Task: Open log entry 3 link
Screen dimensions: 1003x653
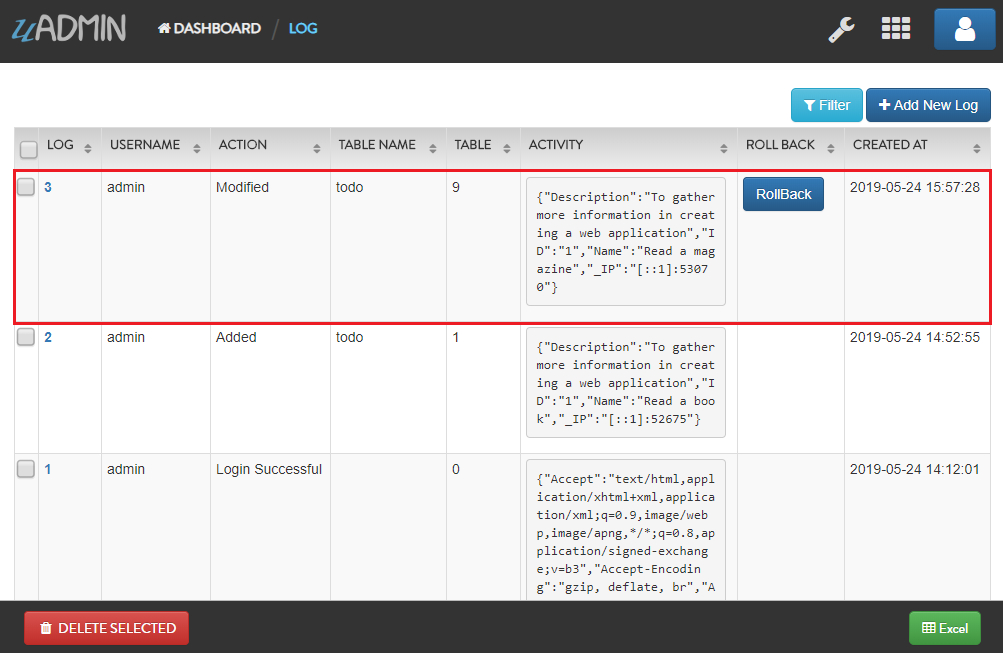Action: (x=48, y=187)
